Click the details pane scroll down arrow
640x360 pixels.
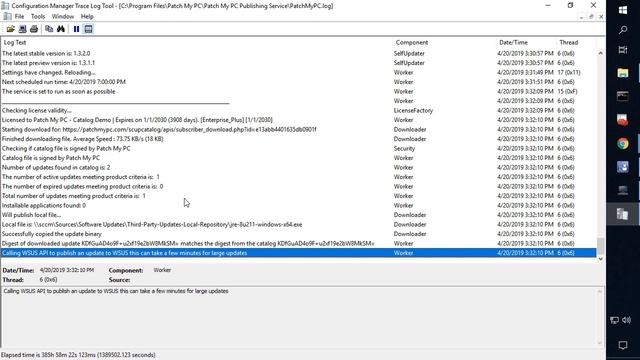(600, 343)
